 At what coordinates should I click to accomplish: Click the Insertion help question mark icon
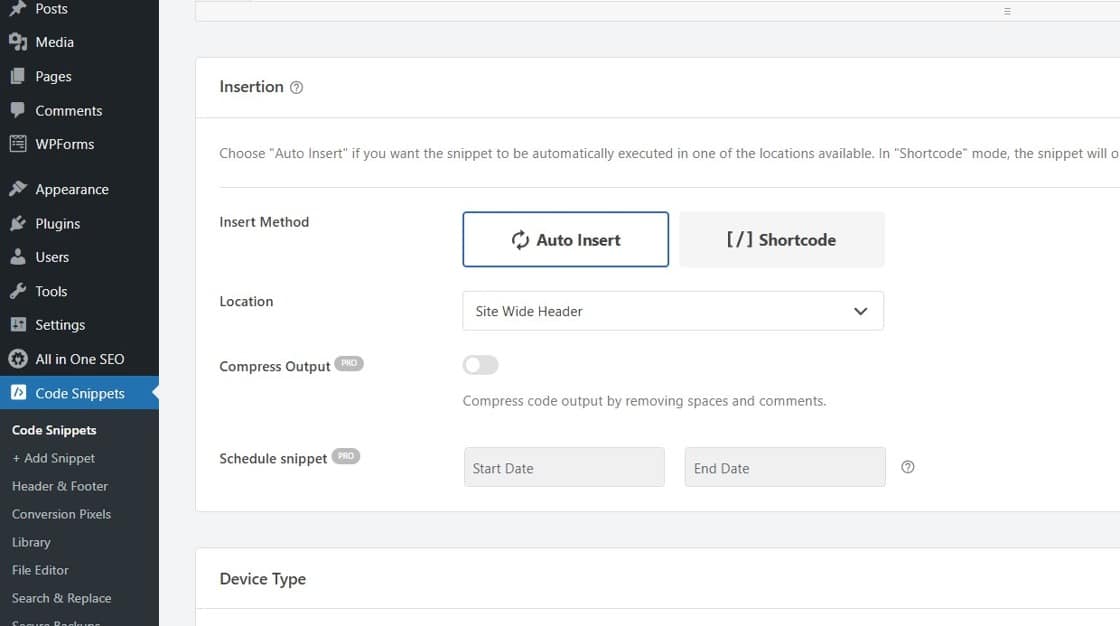click(x=296, y=88)
